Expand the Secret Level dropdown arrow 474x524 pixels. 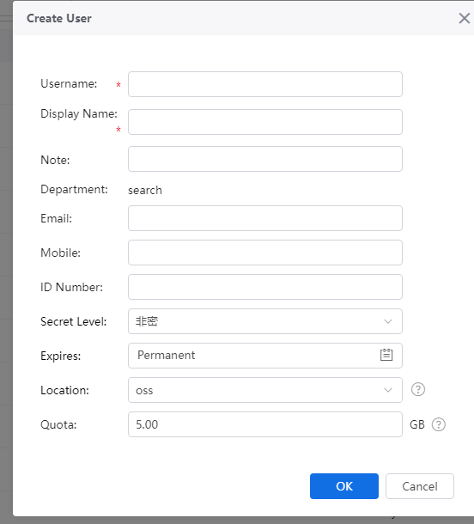tap(388, 321)
